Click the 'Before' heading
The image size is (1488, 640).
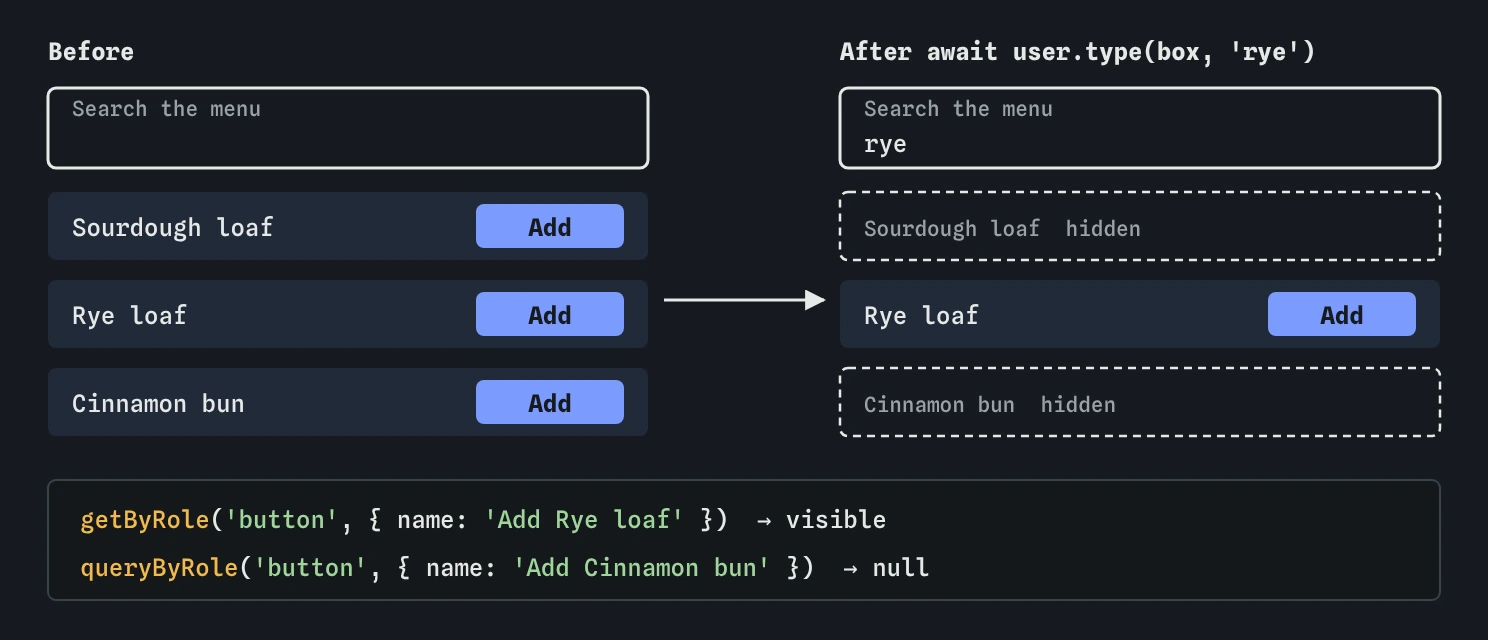tap(91, 52)
